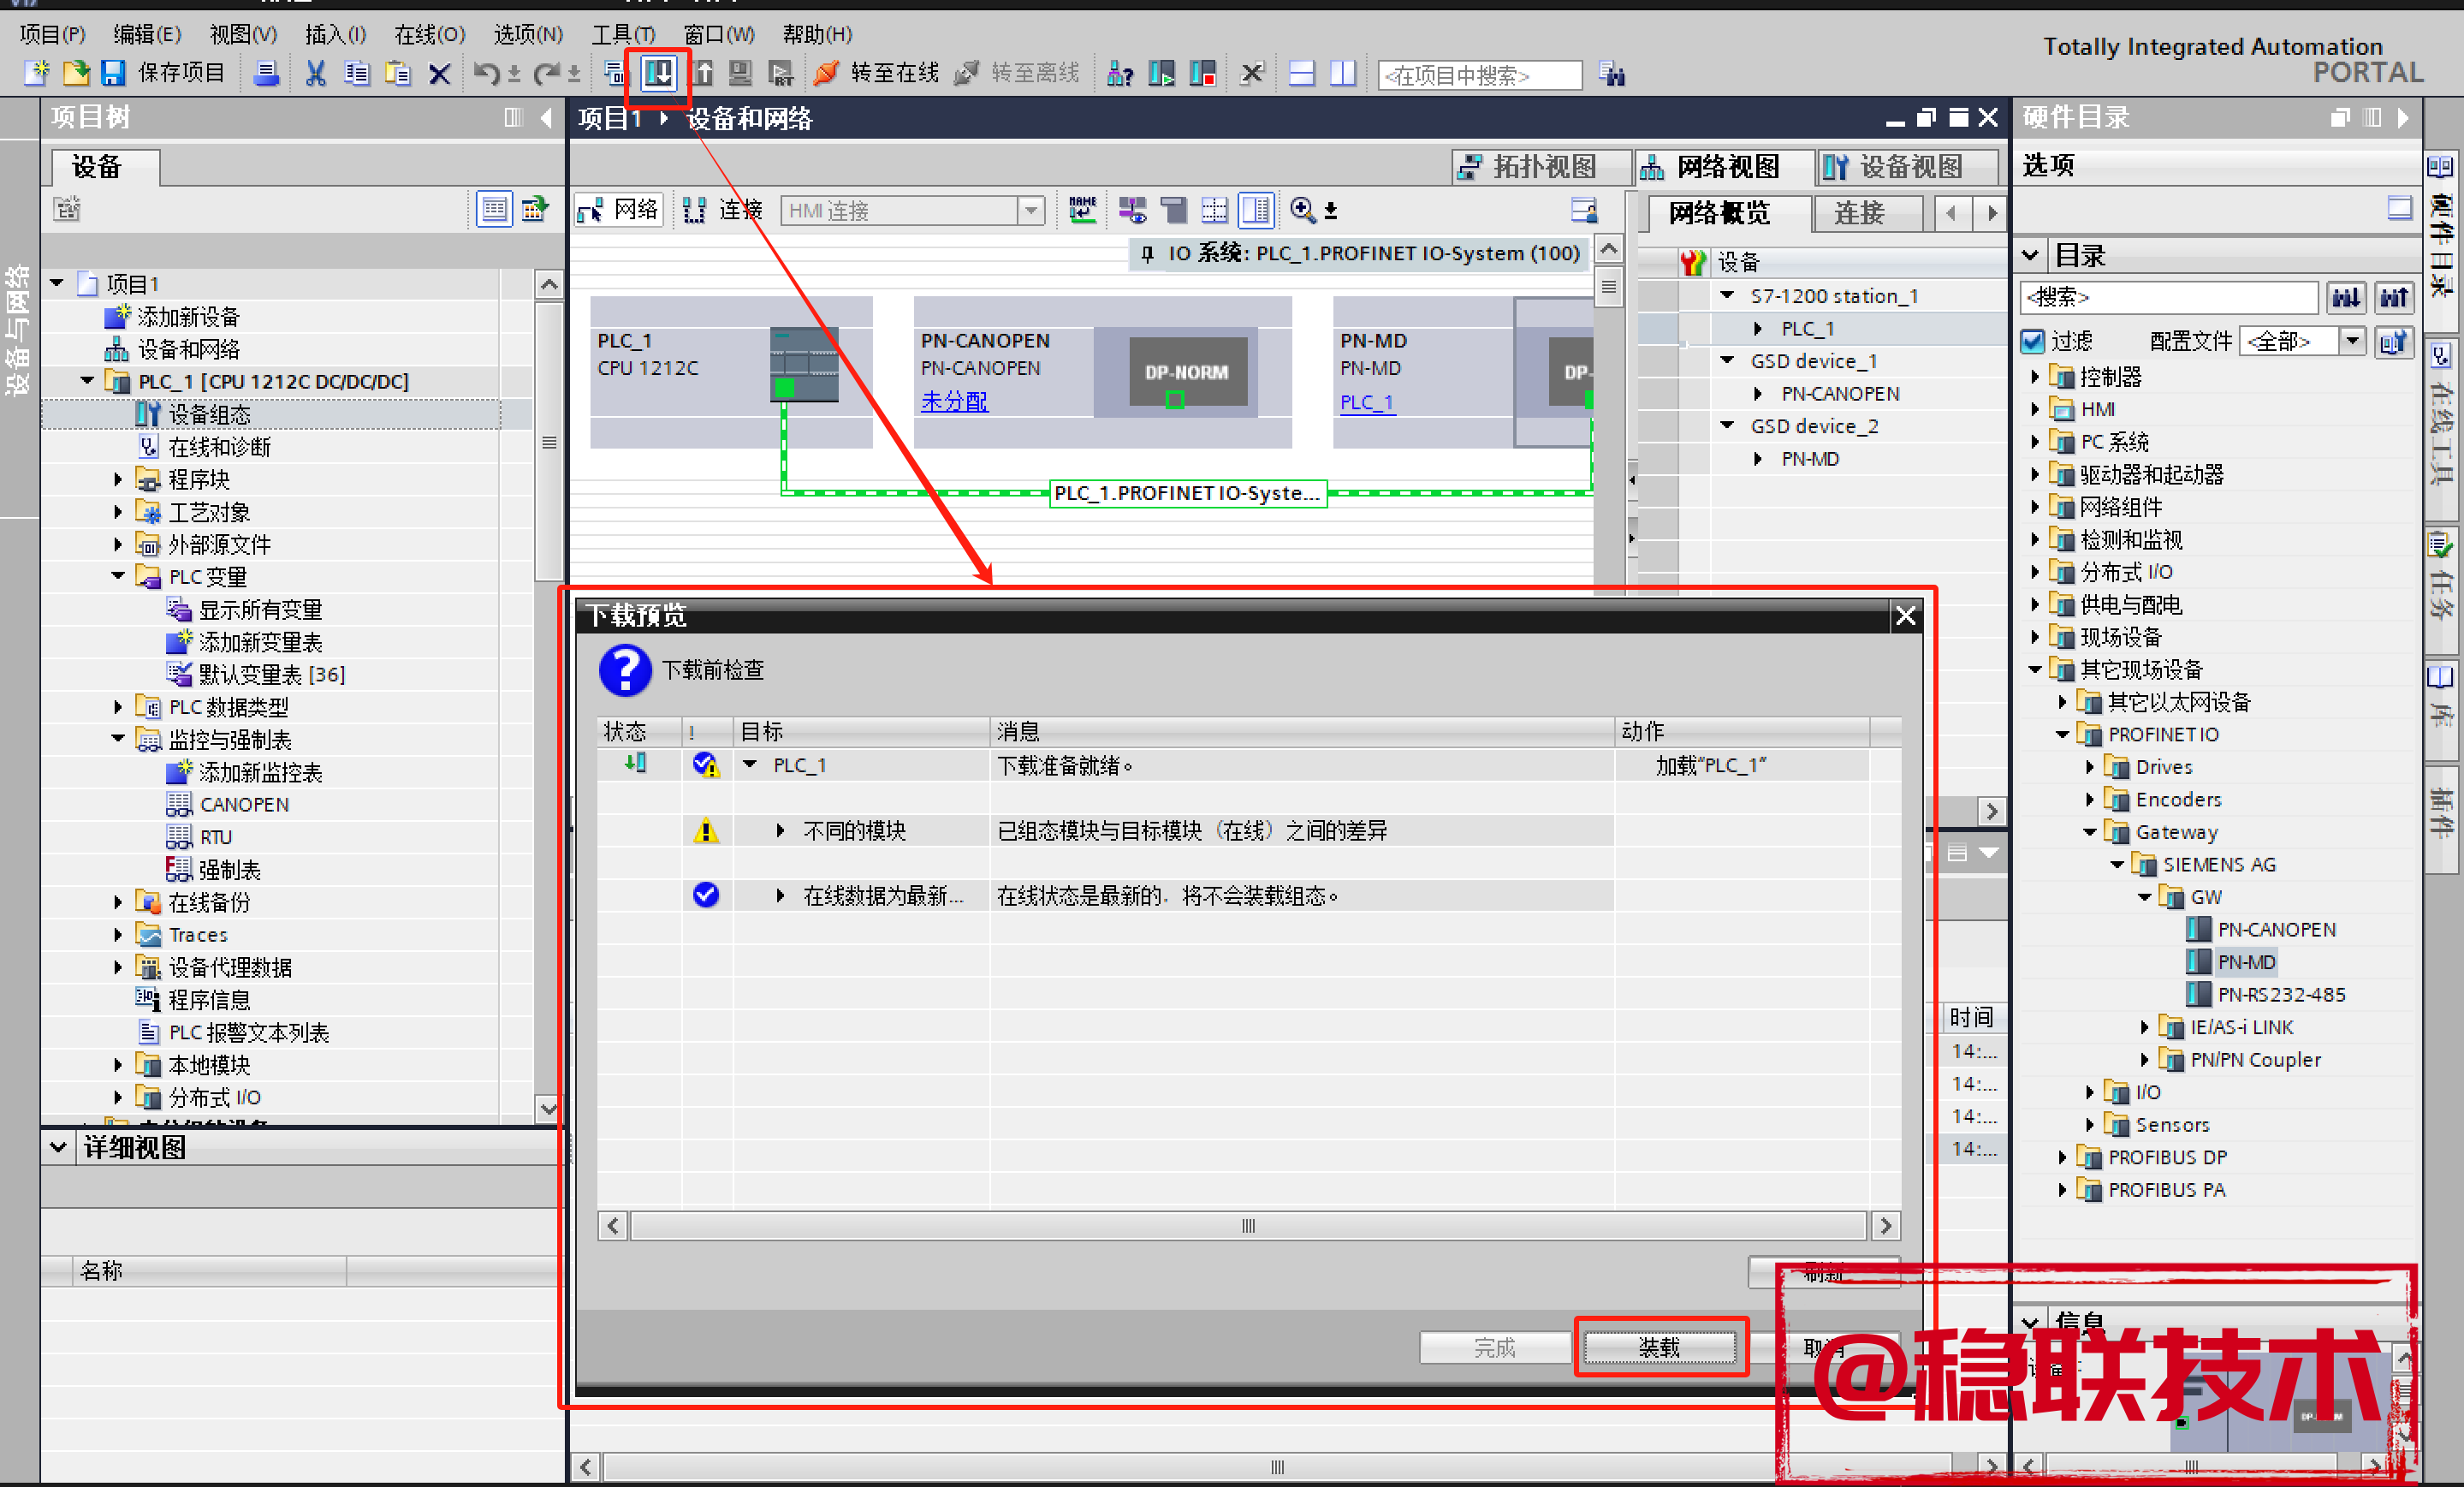Click the download preview horizontal scrollbar
Image resolution: width=2464 pixels, height=1487 pixels.
coord(1247,1225)
